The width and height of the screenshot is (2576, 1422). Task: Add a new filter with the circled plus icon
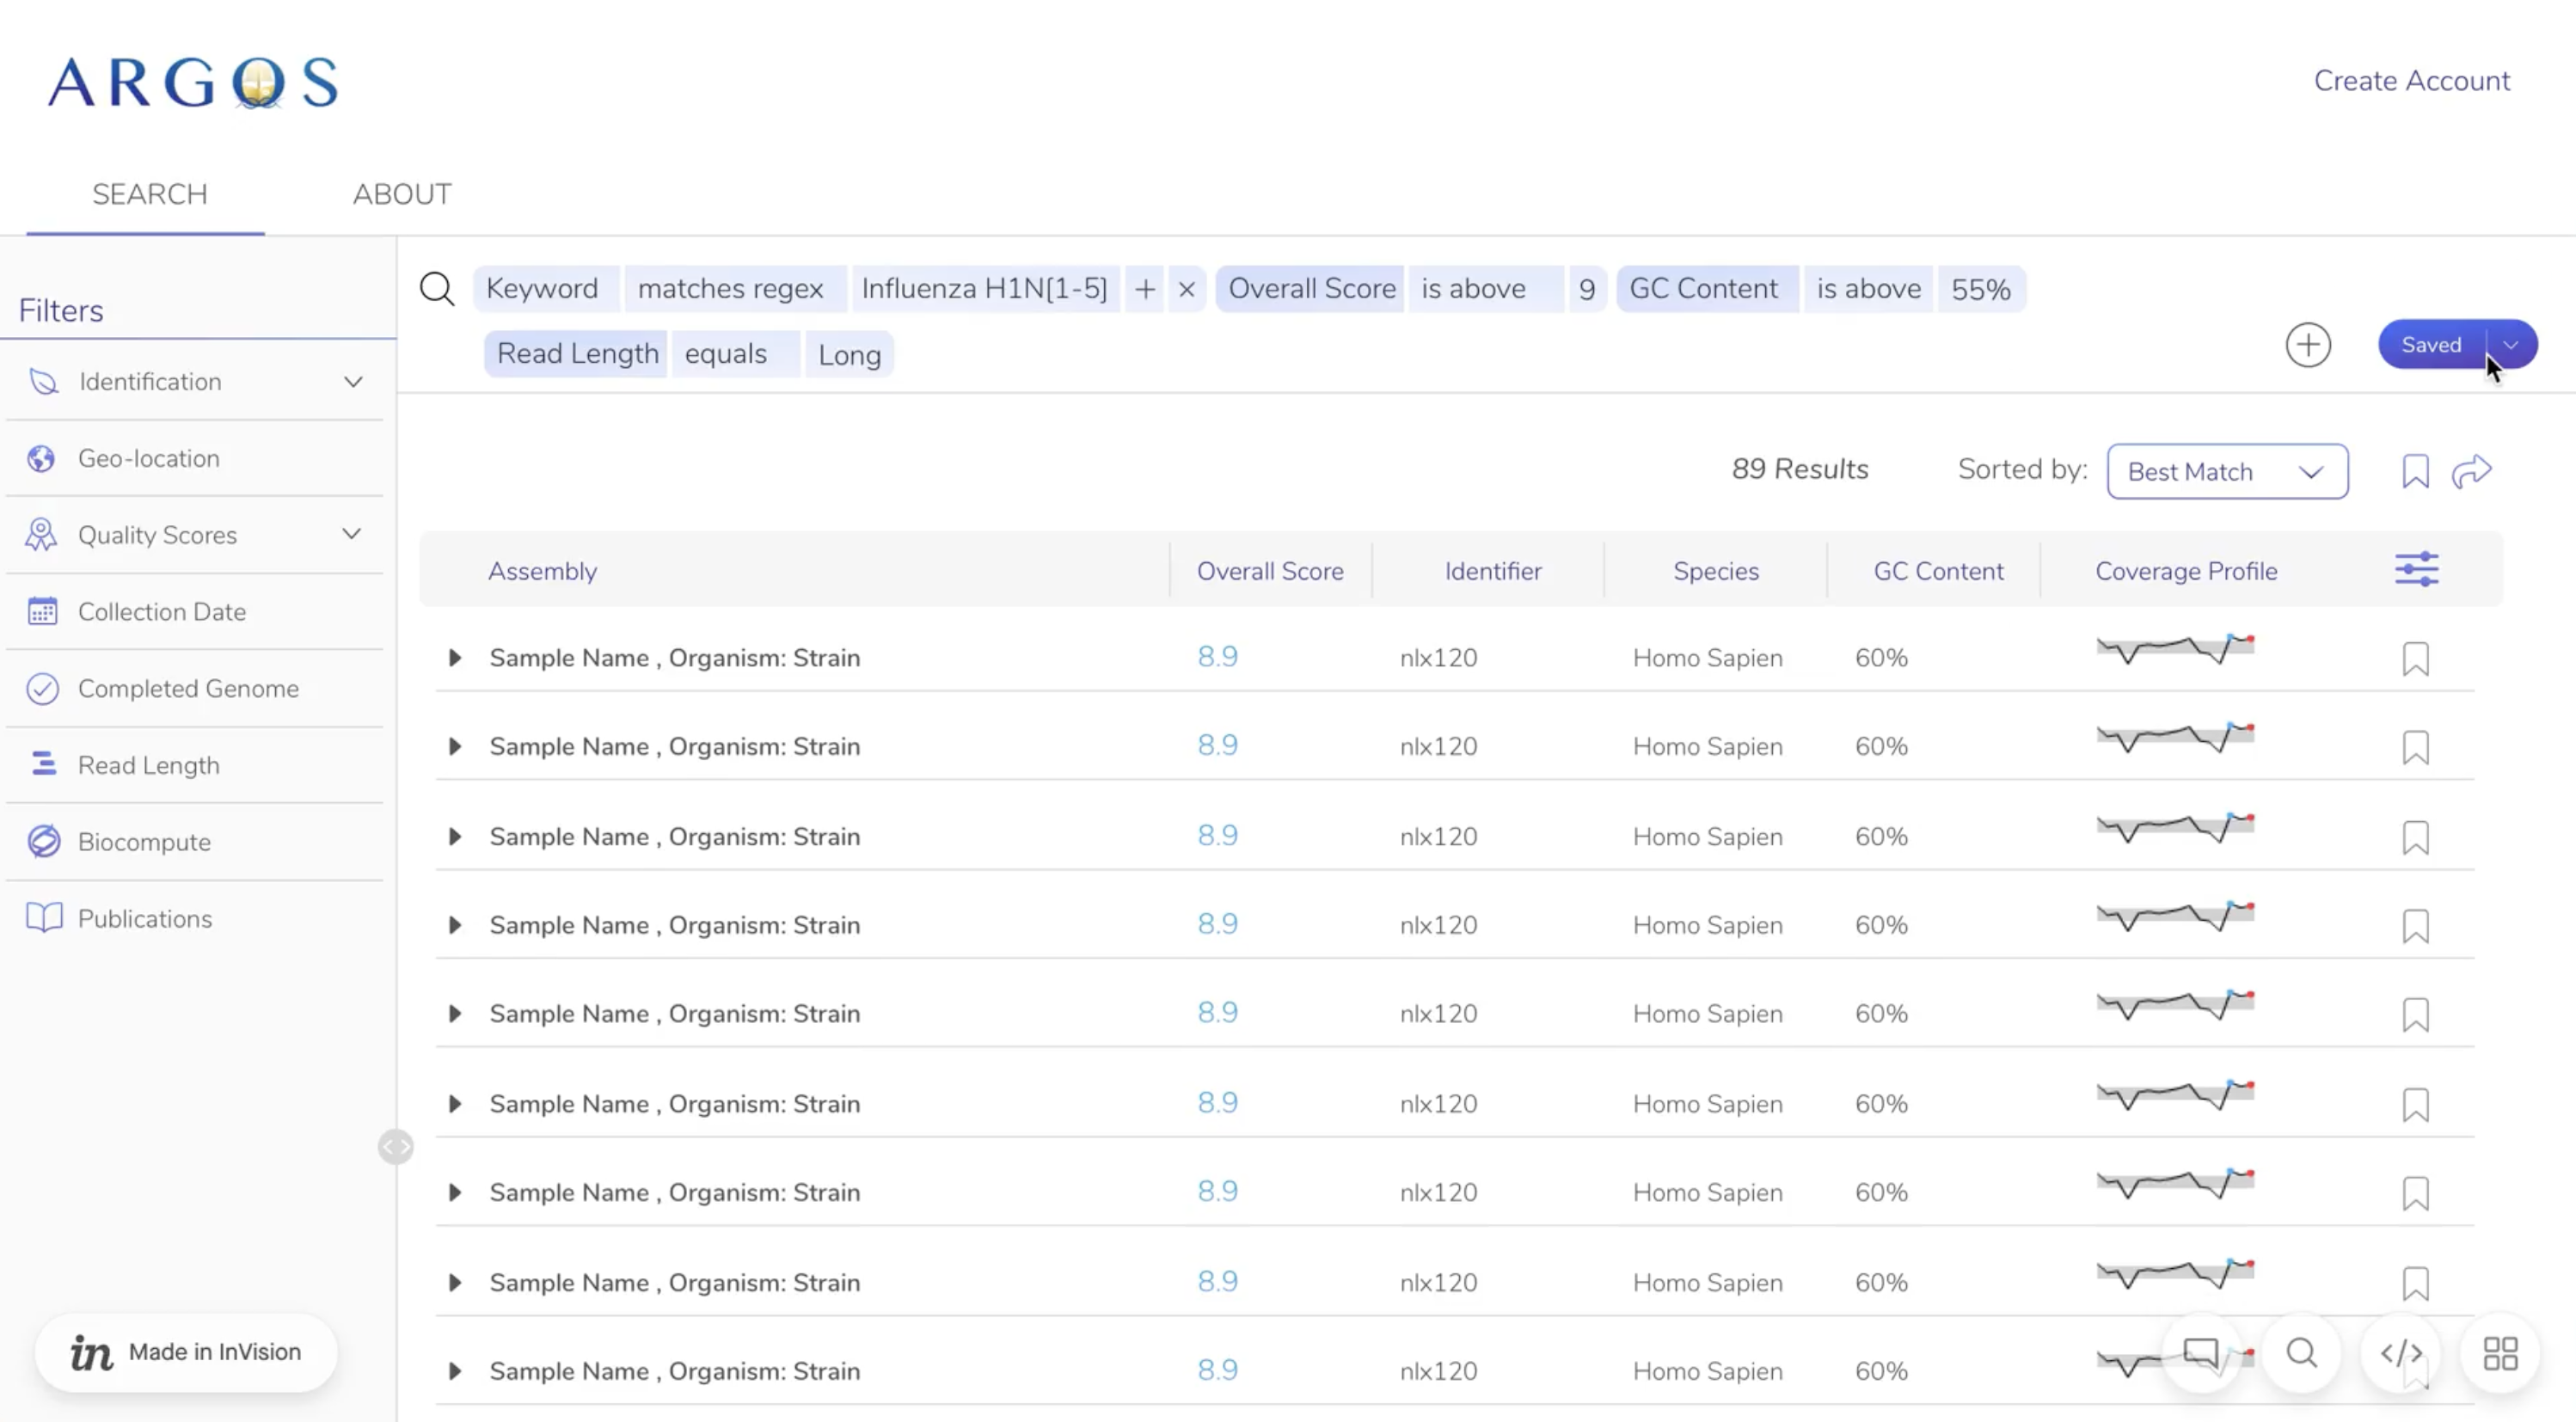click(2308, 345)
